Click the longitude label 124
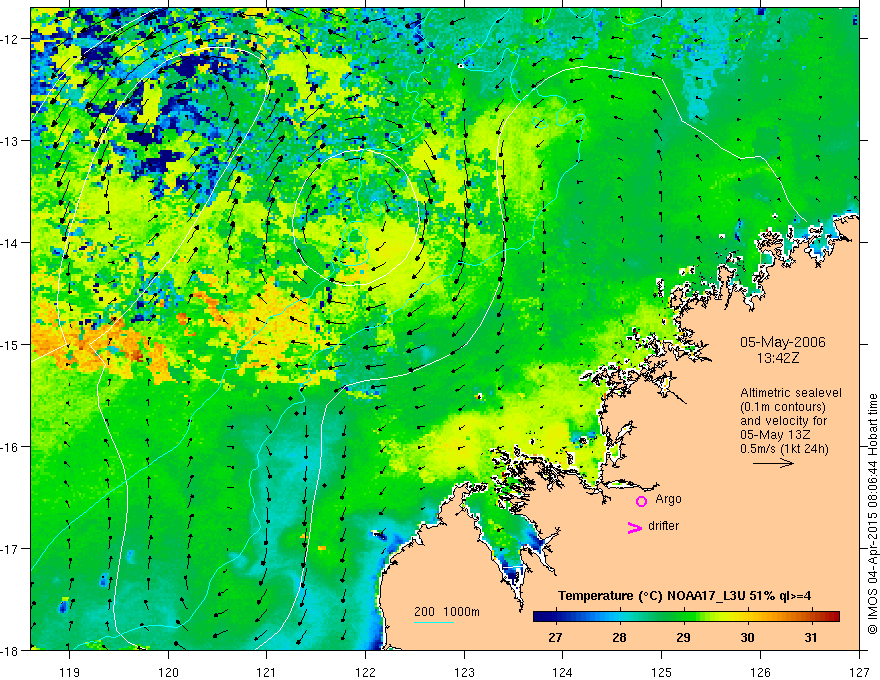This screenshot has width=880, height=680. pyautogui.click(x=563, y=672)
